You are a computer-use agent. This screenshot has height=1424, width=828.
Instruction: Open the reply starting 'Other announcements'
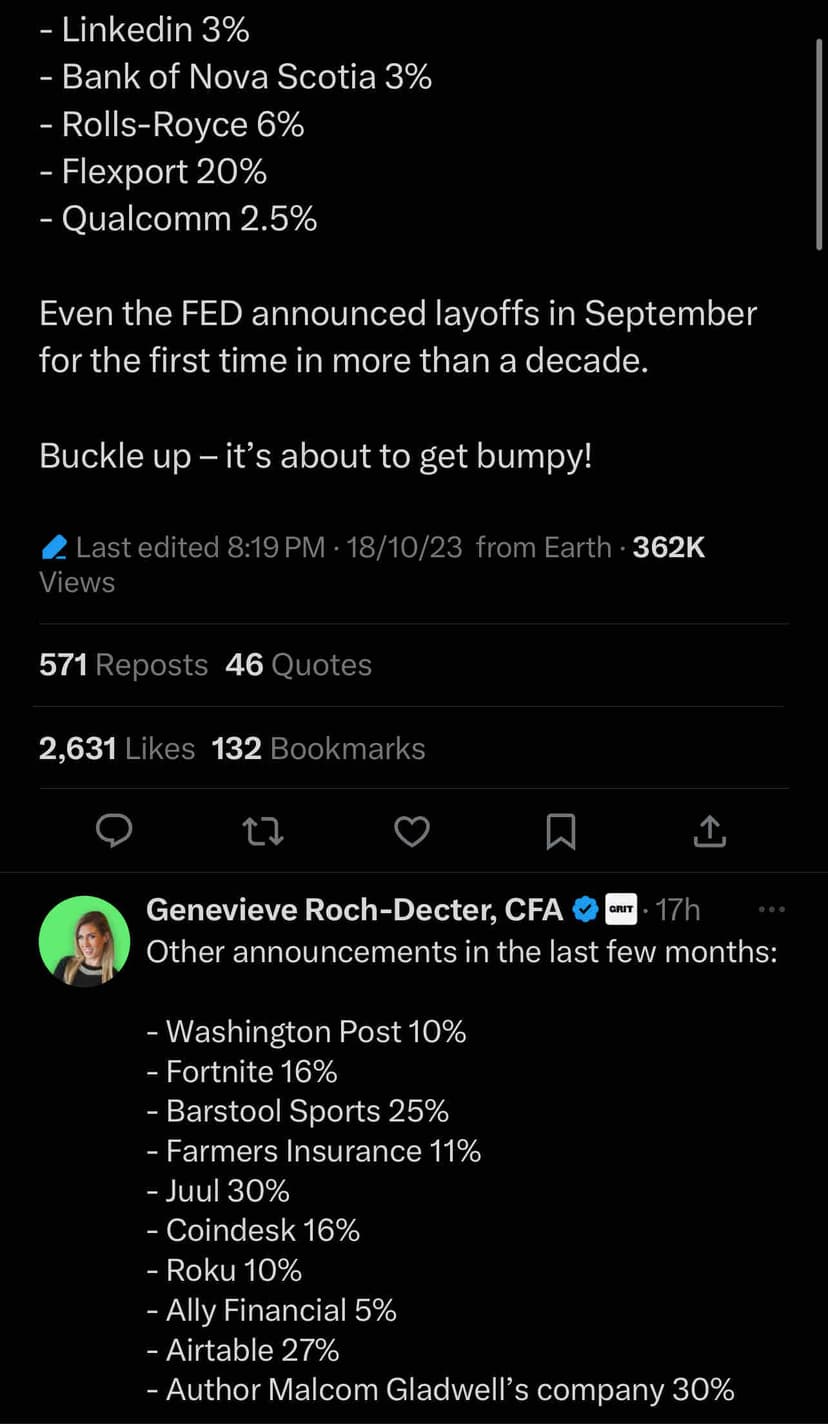click(x=461, y=952)
